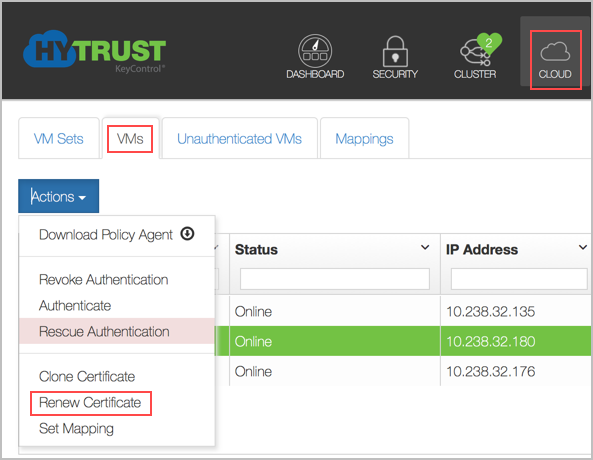Click the HyTrust KeyControl logo
This screenshot has height=460, width=593.
(95, 51)
